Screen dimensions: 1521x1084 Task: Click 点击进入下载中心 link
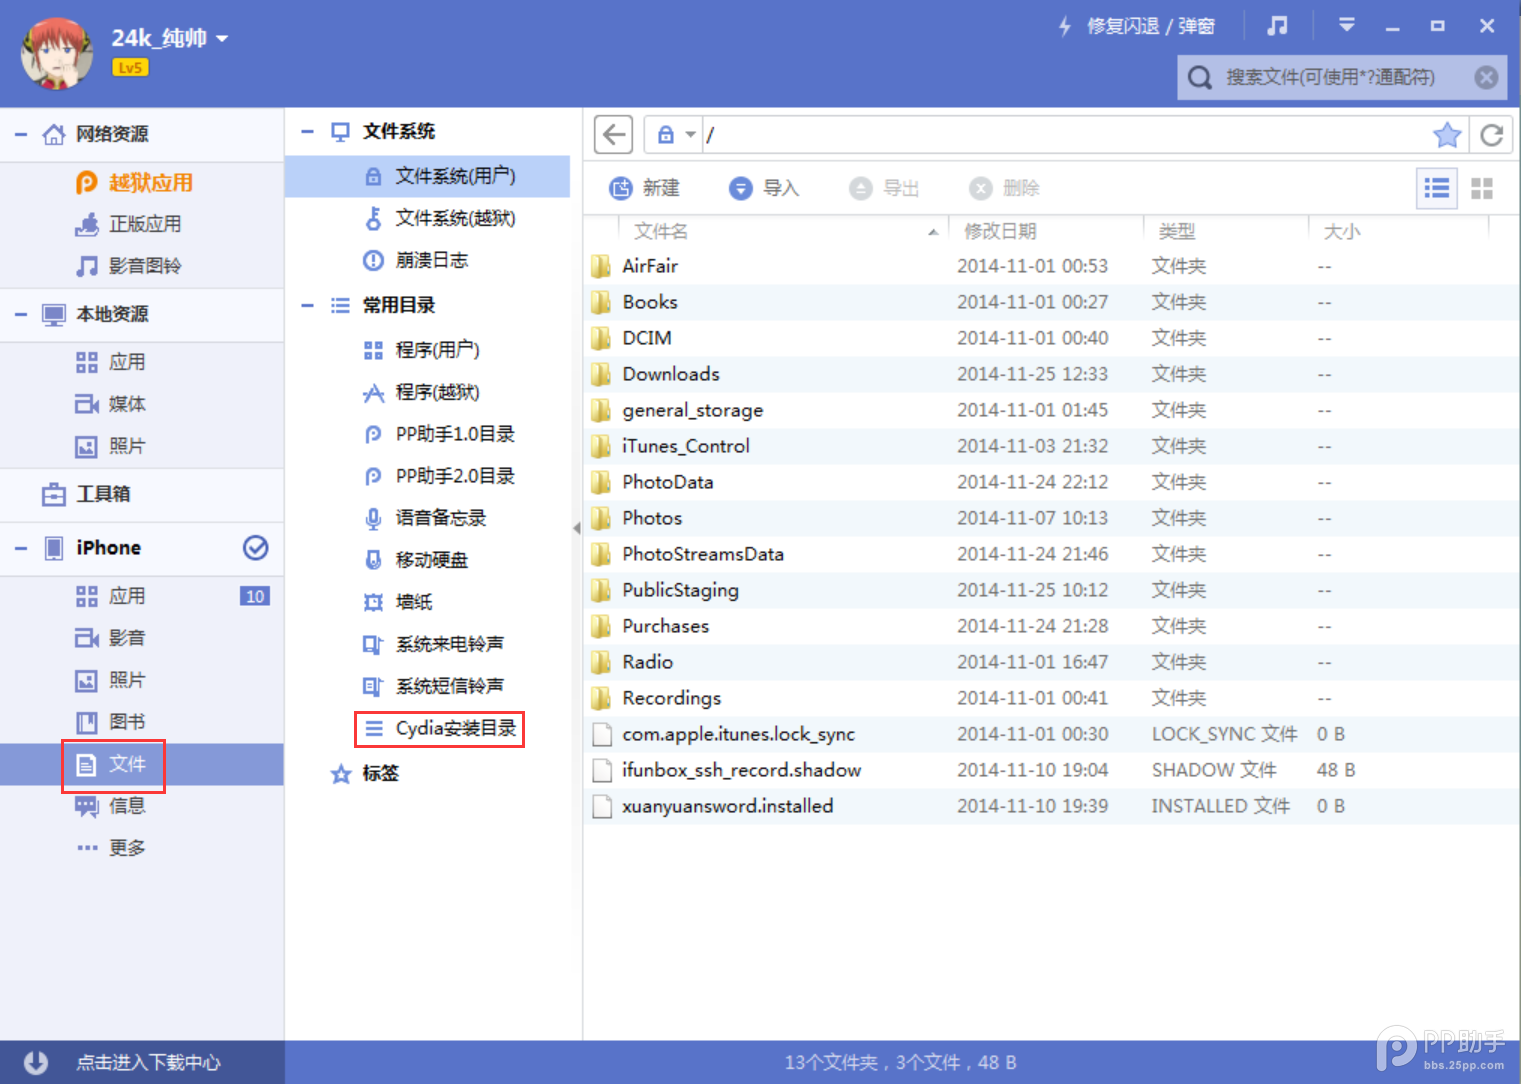click(x=149, y=1062)
